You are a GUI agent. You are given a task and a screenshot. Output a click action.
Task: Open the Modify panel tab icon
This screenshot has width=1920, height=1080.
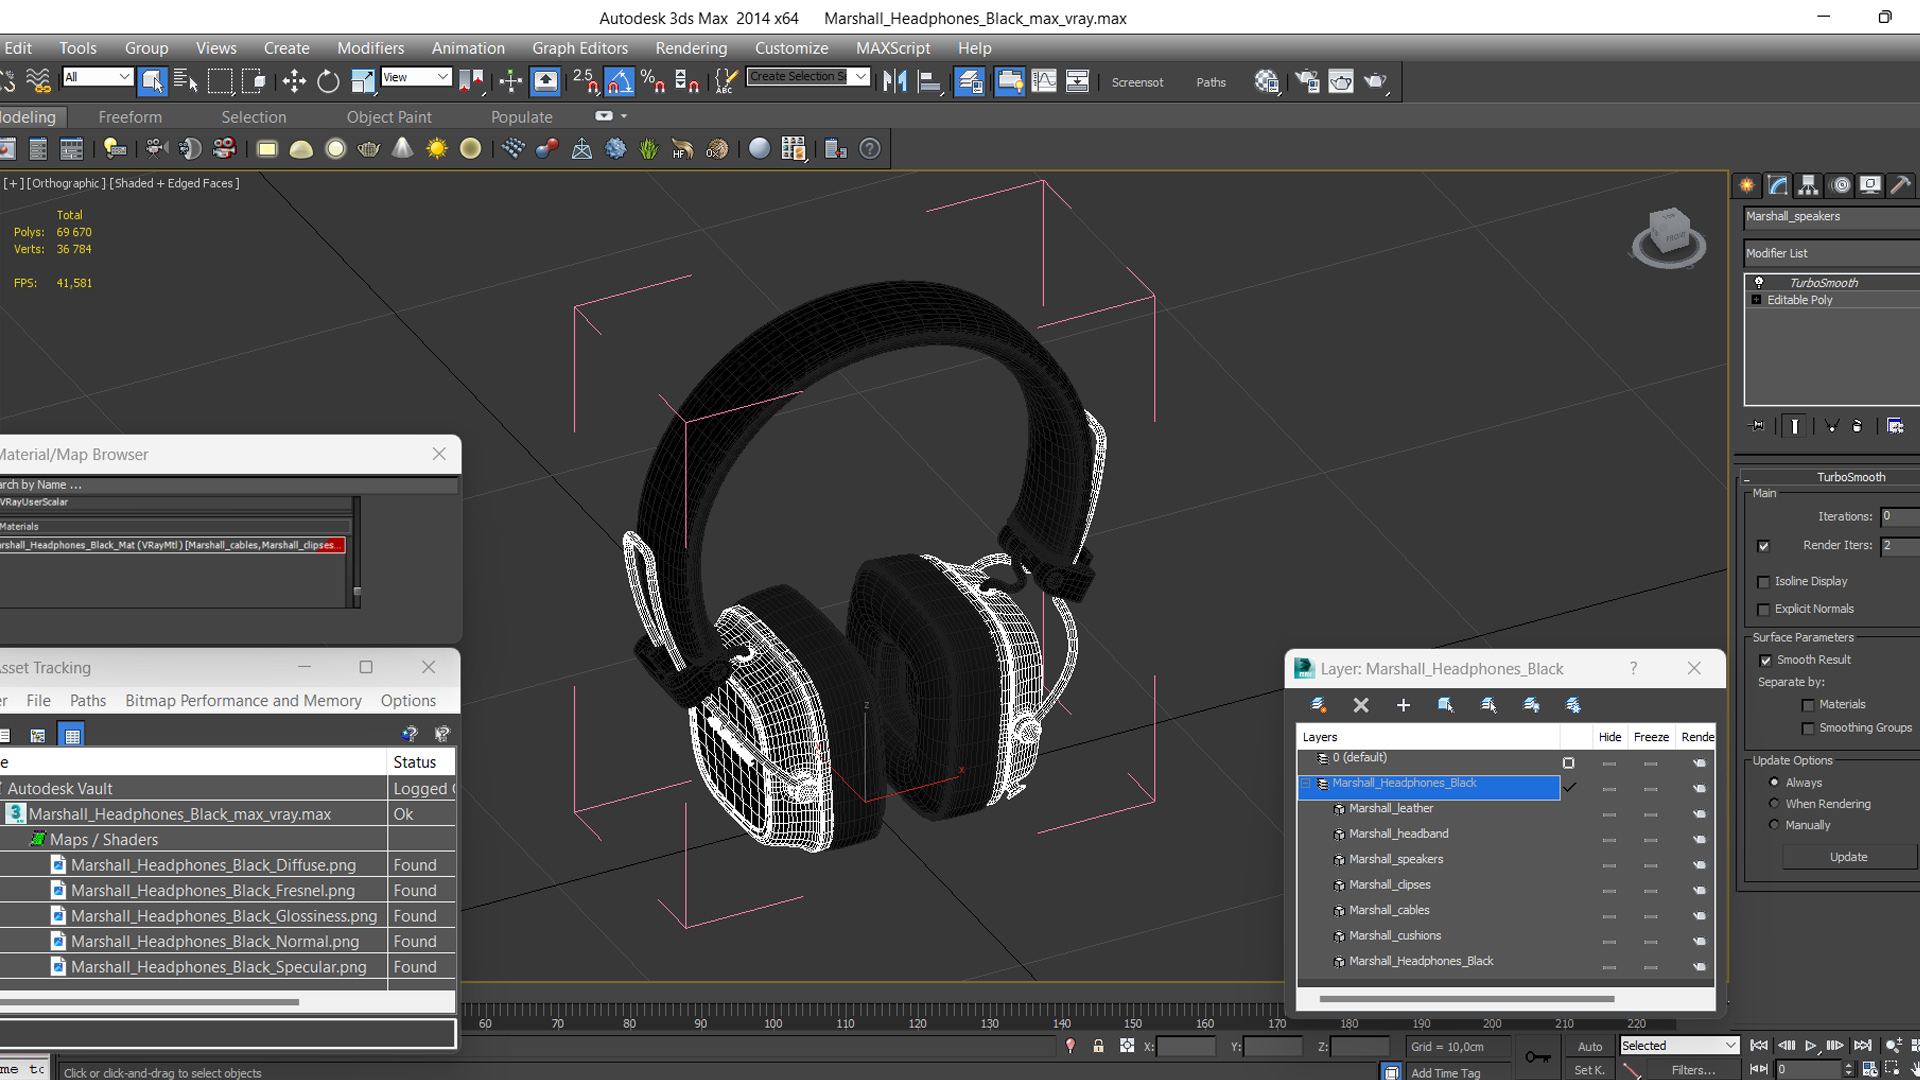pos(1777,185)
